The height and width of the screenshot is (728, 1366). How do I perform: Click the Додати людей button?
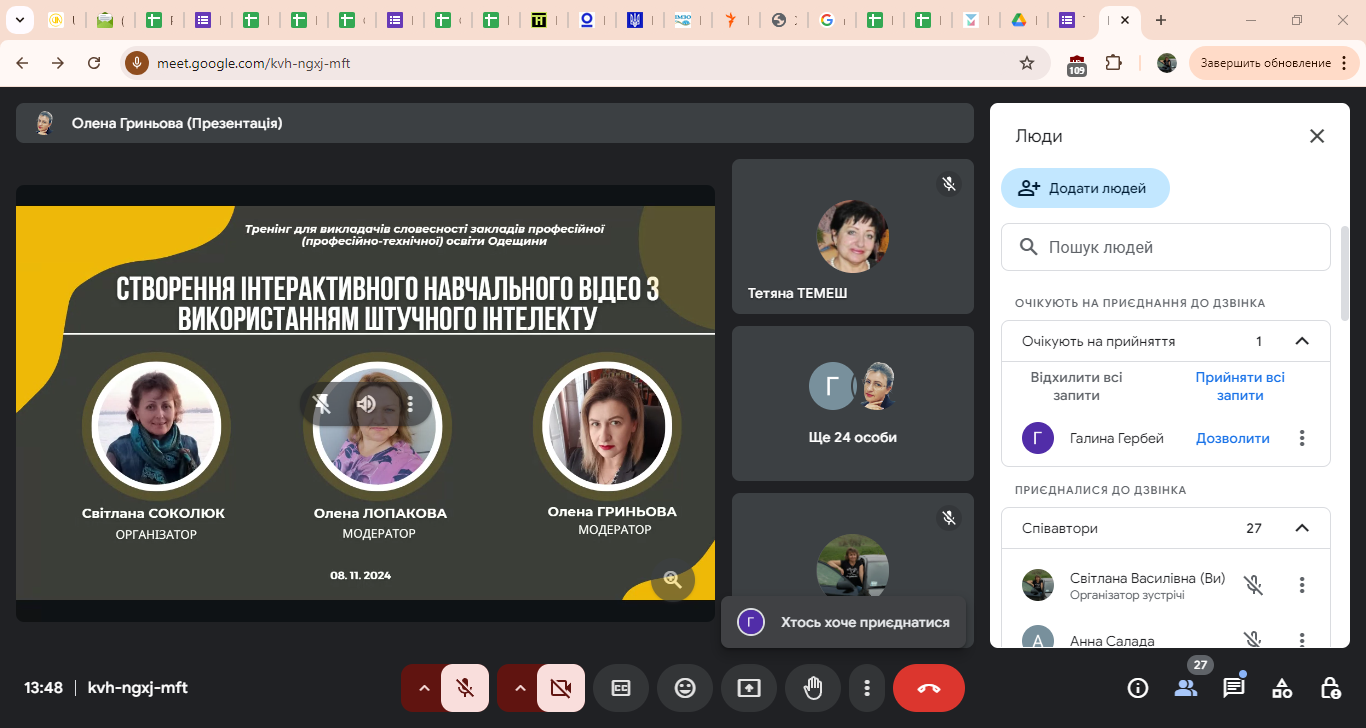[x=1085, y=188]
